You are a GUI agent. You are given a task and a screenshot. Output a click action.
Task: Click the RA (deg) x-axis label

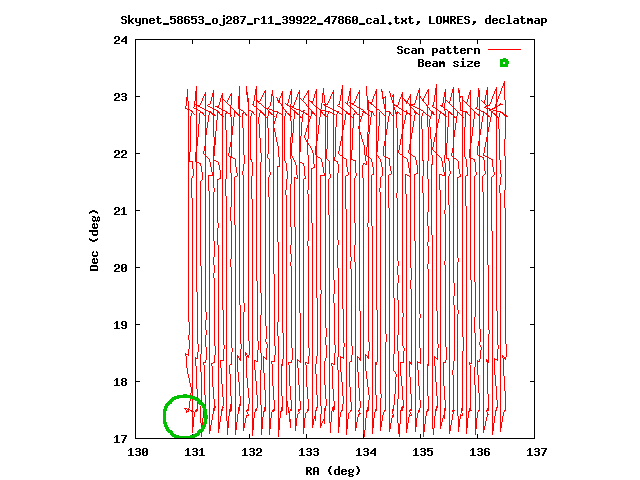point(333,470)
